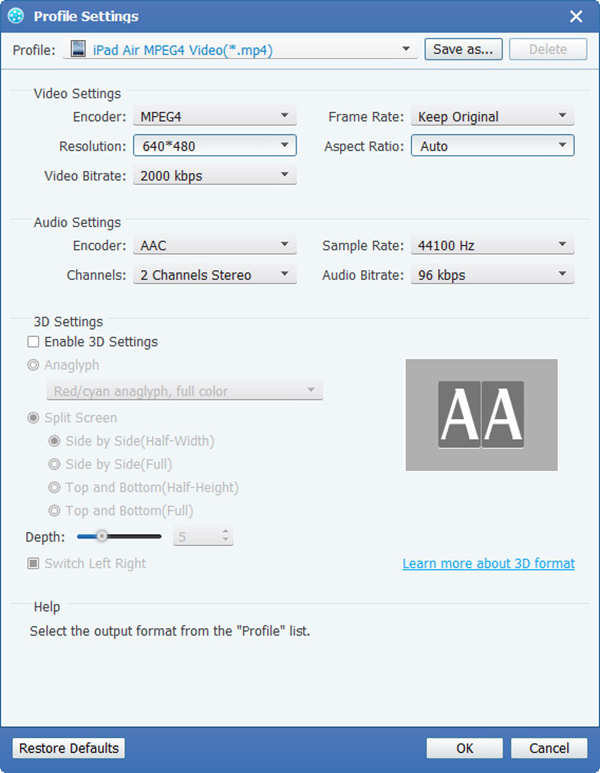Screen dimensions: 600x773
Task: Open the Resolution 640*480 dropdown
Action: pyautogui.click(x=284, y=146)
